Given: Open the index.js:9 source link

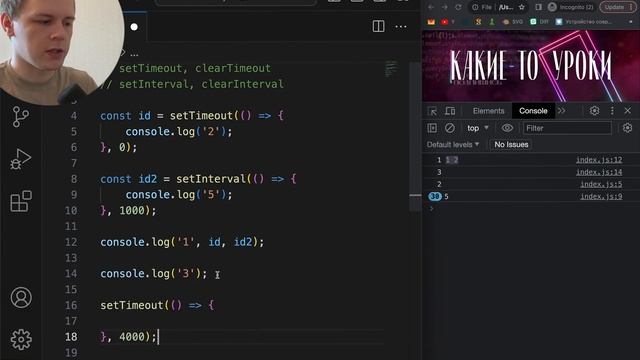Looking at the screenshot, I should (x=601, y=197).
